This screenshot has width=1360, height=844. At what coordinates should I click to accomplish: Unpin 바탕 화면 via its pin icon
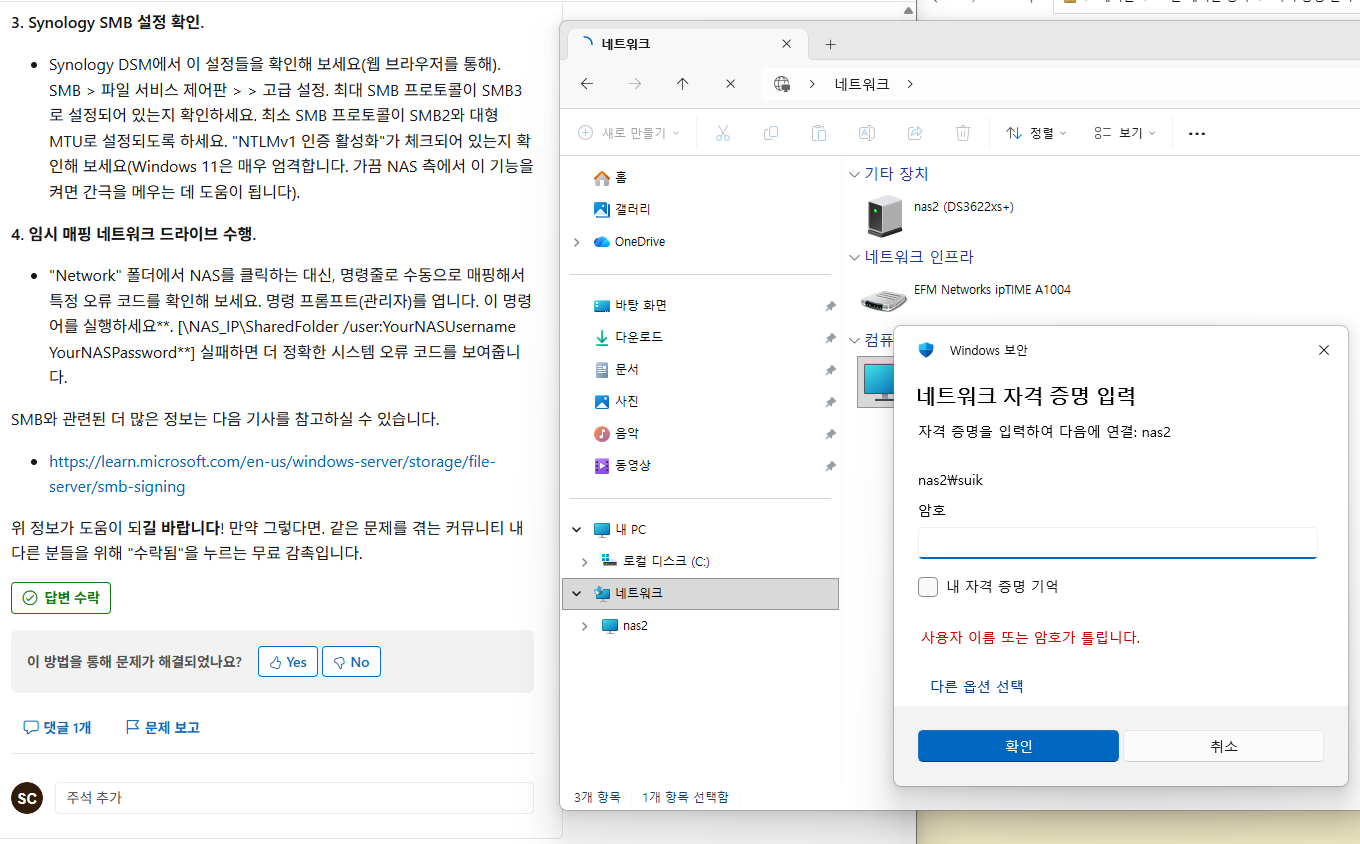click(830, 306)
